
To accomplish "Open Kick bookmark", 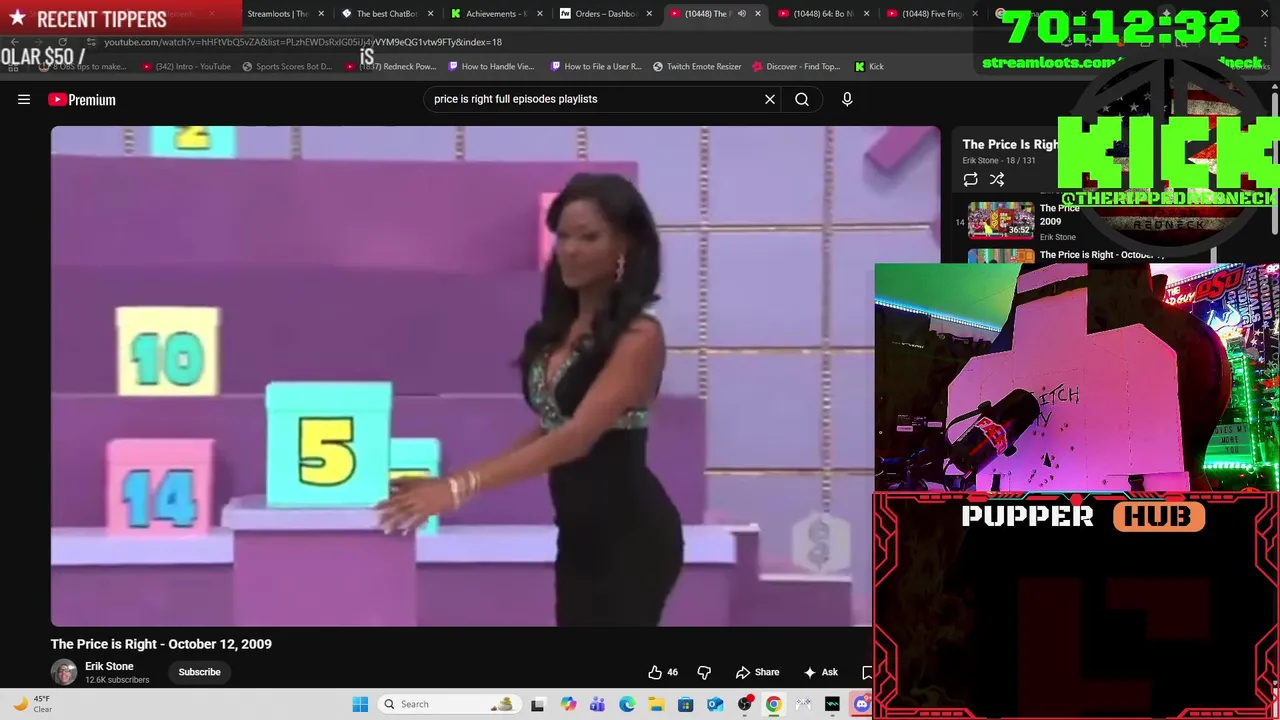I will pyautogui.click(x=869, y=67).
